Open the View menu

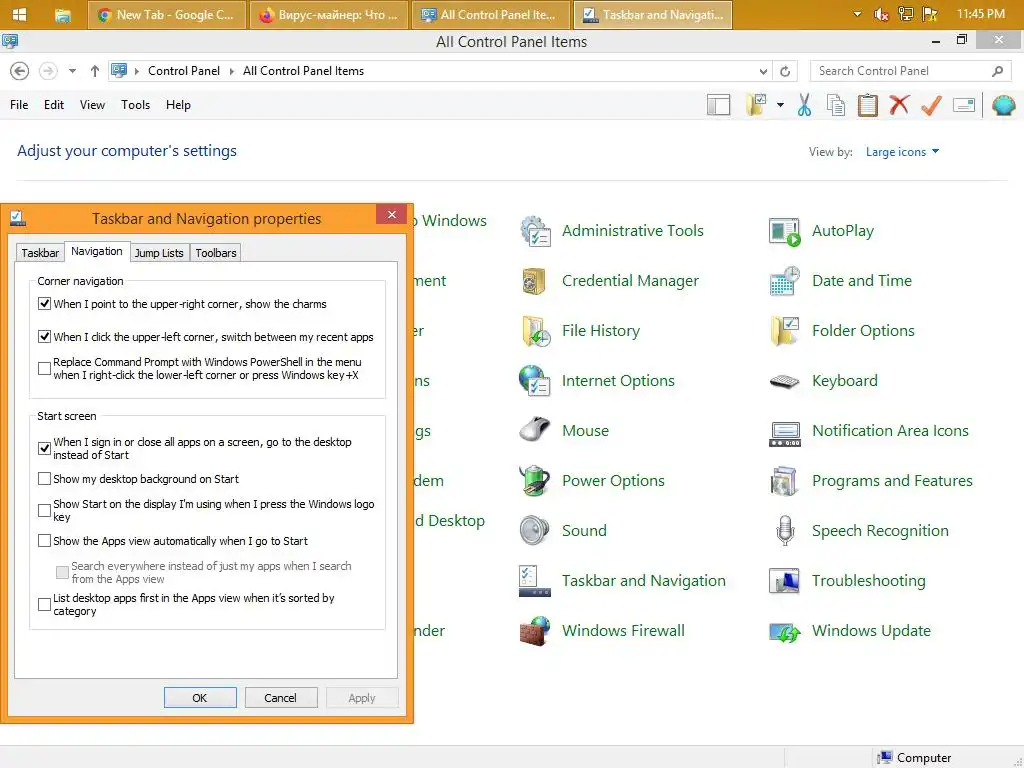pyautogui.click(x=92, y=104)
